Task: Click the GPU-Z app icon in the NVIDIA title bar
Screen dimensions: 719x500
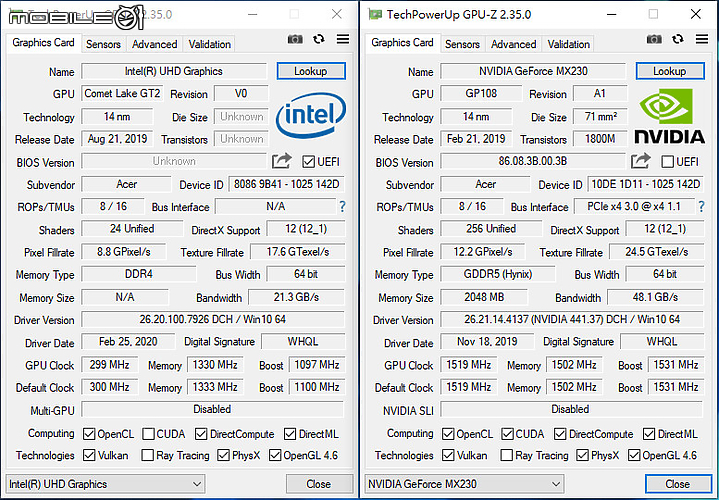Action: click(x=375, y=15)
